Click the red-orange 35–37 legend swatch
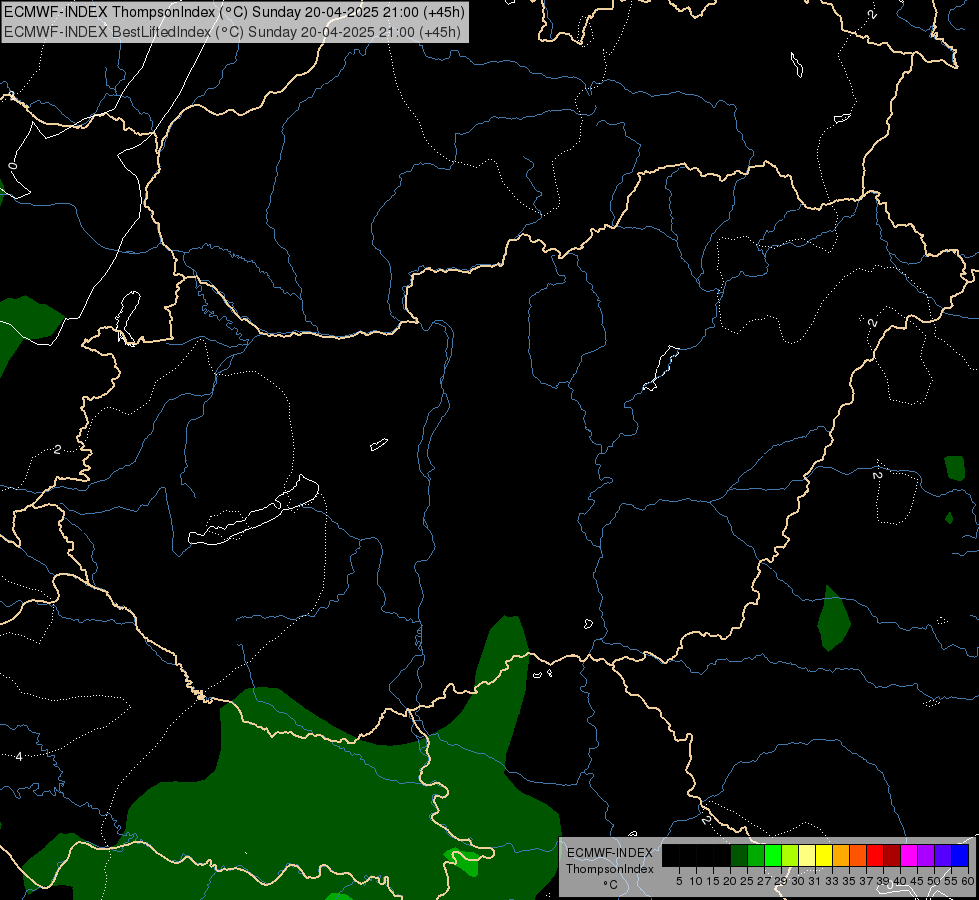979x900 pixels. tap(858, 855)
